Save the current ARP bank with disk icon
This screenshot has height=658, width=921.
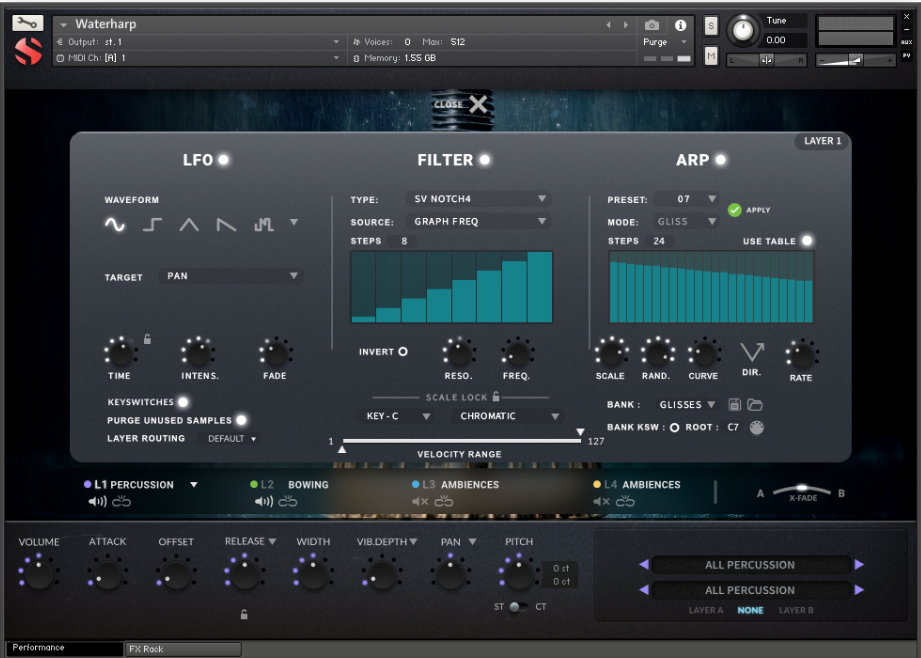click(x=737, y=402)
